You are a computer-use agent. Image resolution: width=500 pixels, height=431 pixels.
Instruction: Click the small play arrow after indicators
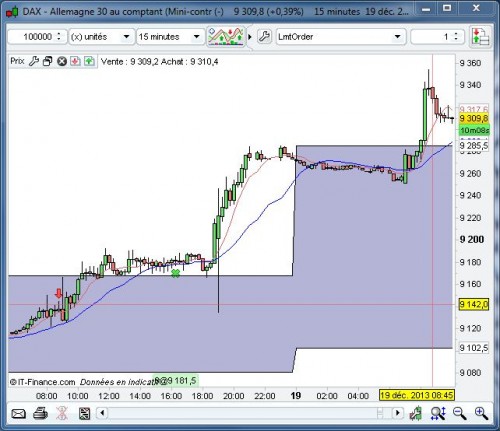coord(250,37)
